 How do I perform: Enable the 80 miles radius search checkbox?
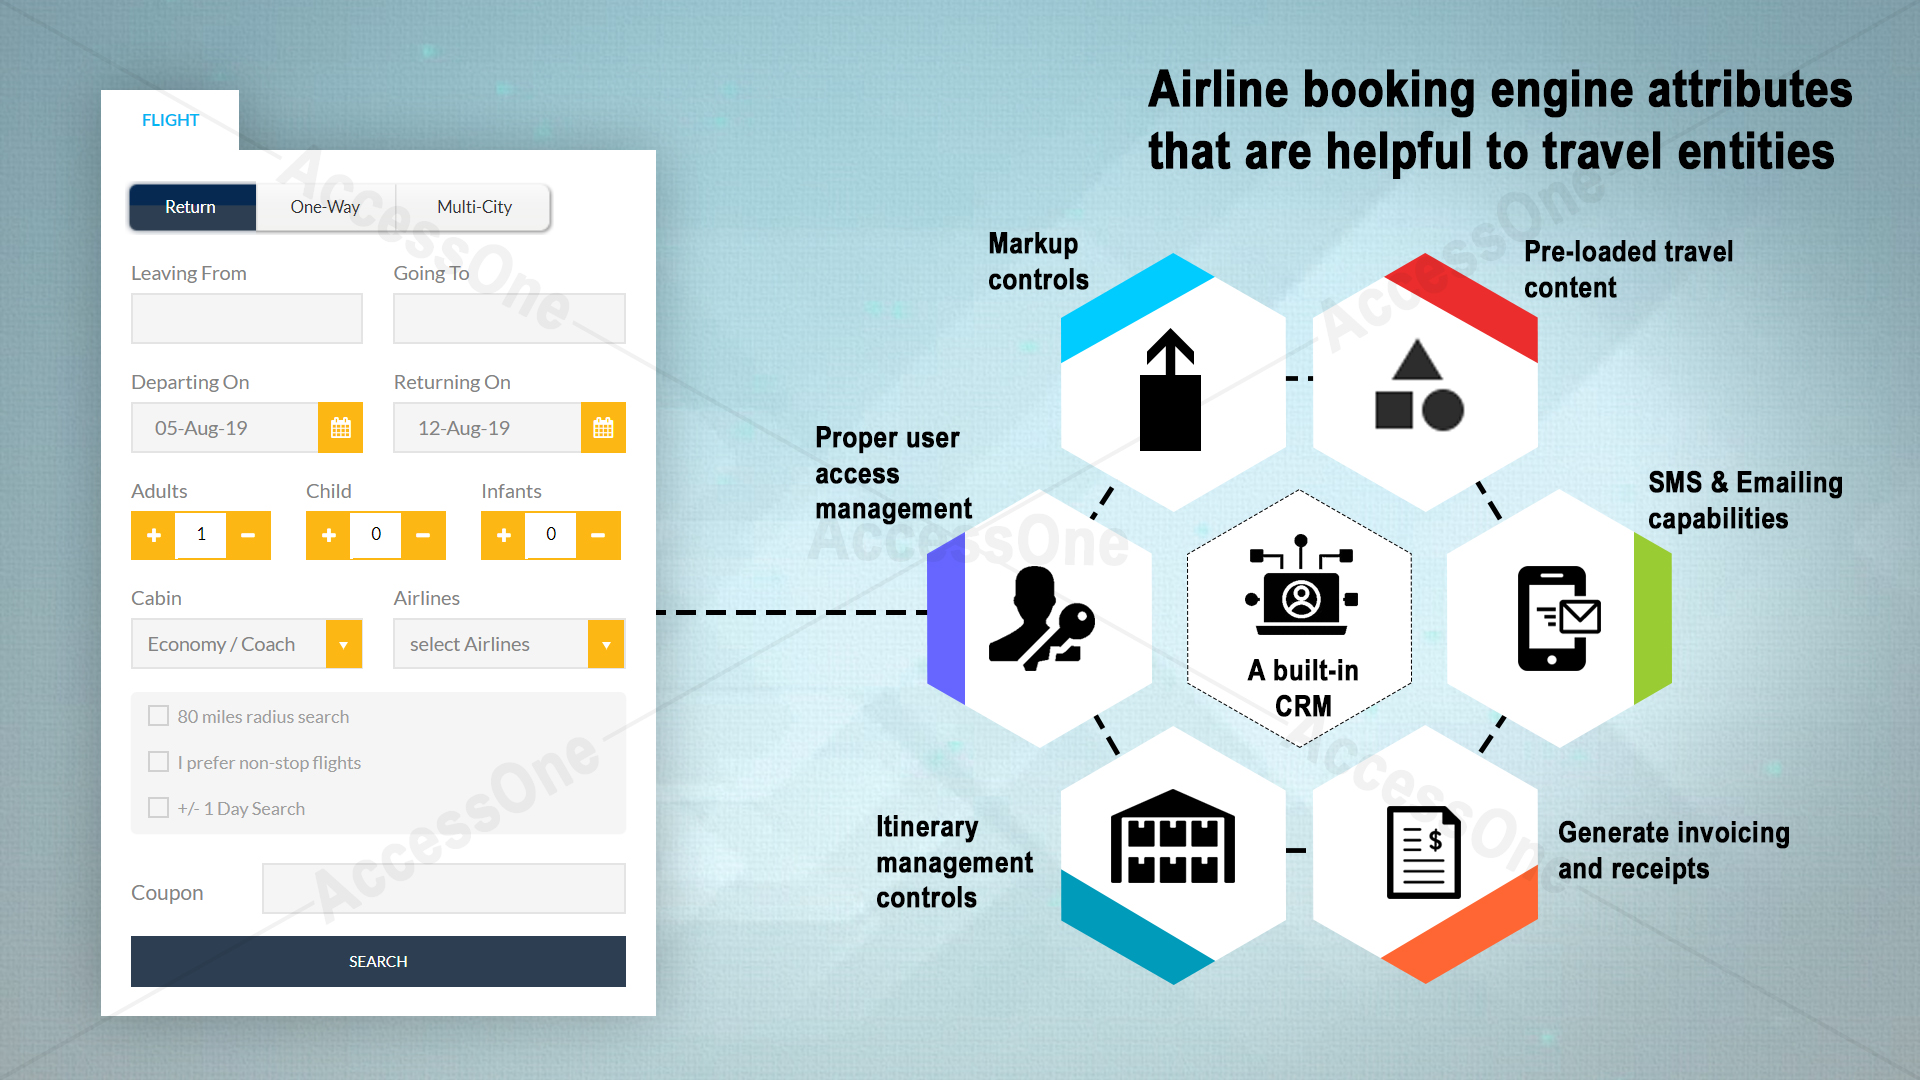pos(158,716)
